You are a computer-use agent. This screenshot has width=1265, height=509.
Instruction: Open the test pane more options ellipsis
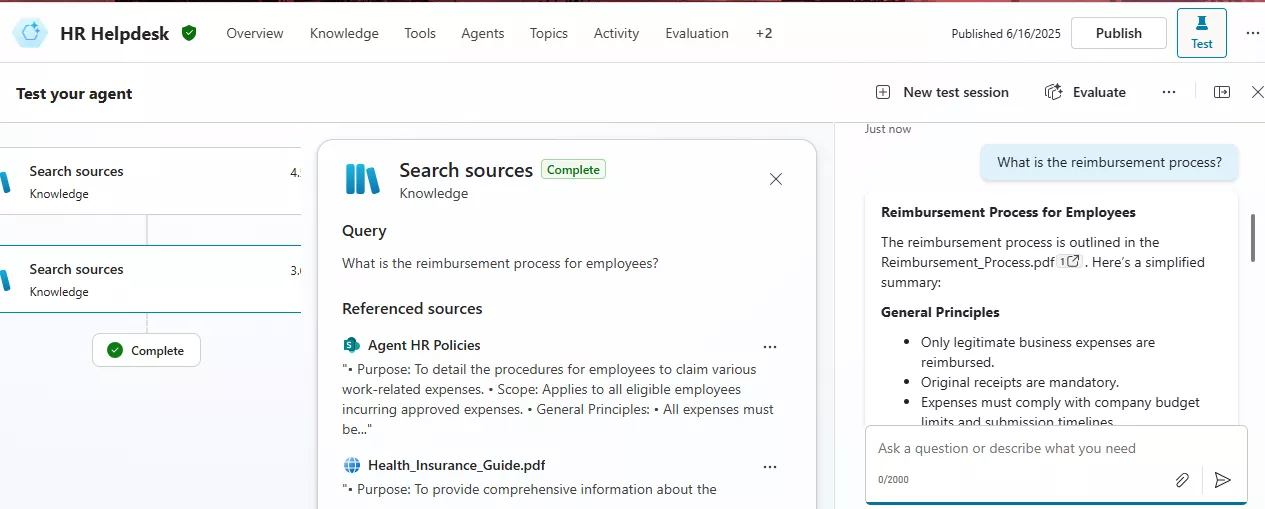pyautogui.click(x=1169, y=92)
